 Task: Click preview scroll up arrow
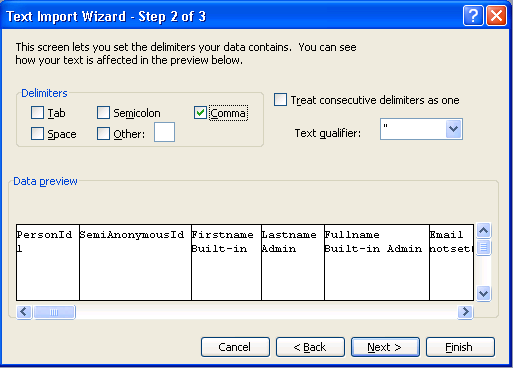click(x=483, y=230)
